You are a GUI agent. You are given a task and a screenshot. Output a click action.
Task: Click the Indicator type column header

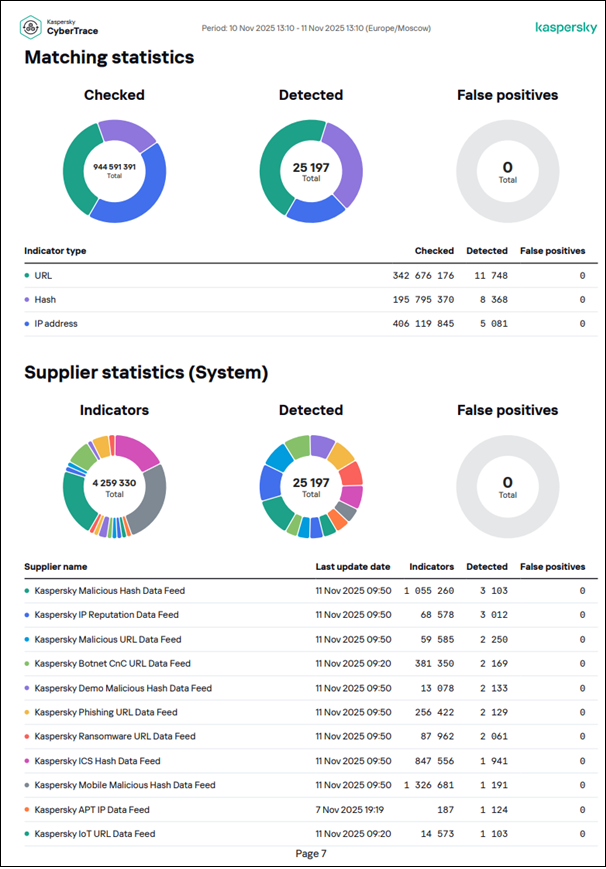pyautogui.click(x=55, y=251)
